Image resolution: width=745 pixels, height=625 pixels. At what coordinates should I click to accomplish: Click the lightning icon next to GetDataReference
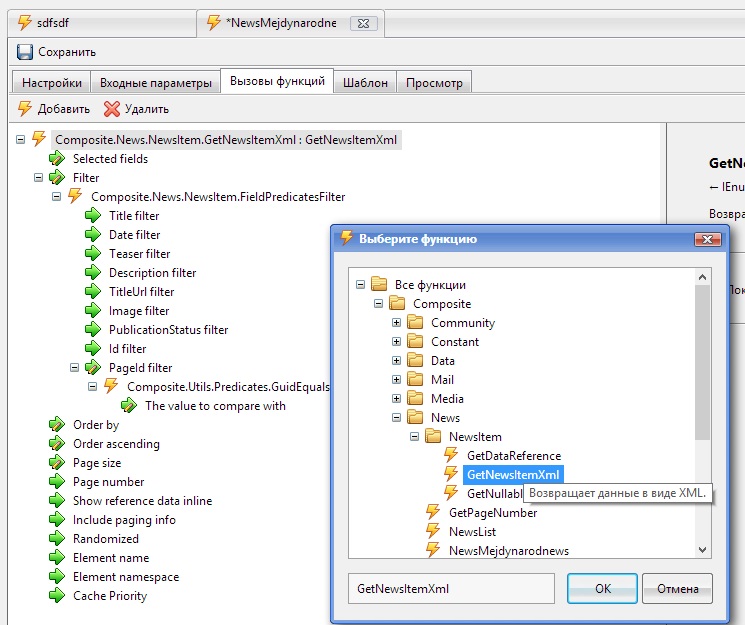452,456
